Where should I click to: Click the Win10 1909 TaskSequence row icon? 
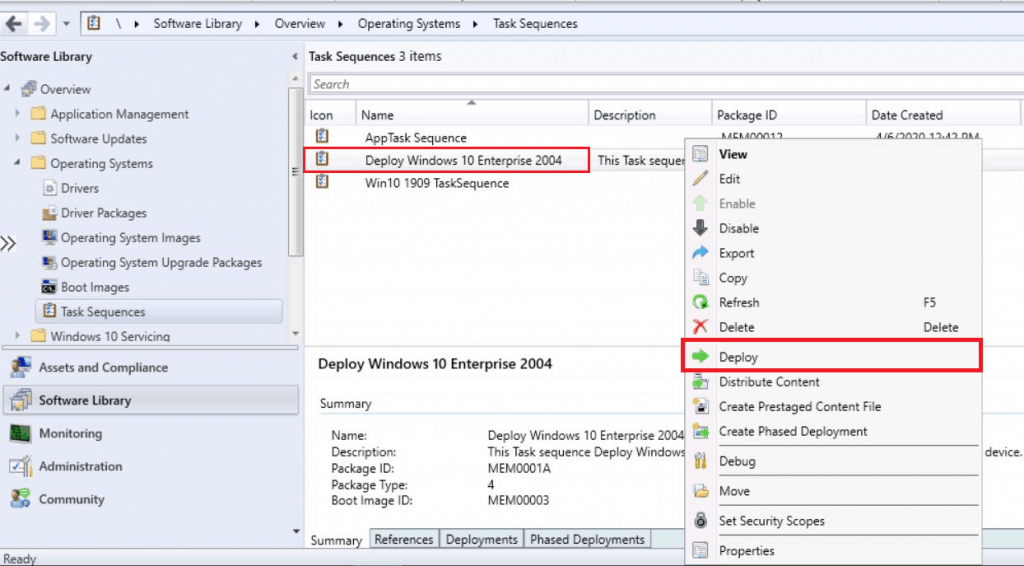click(322, 182)
